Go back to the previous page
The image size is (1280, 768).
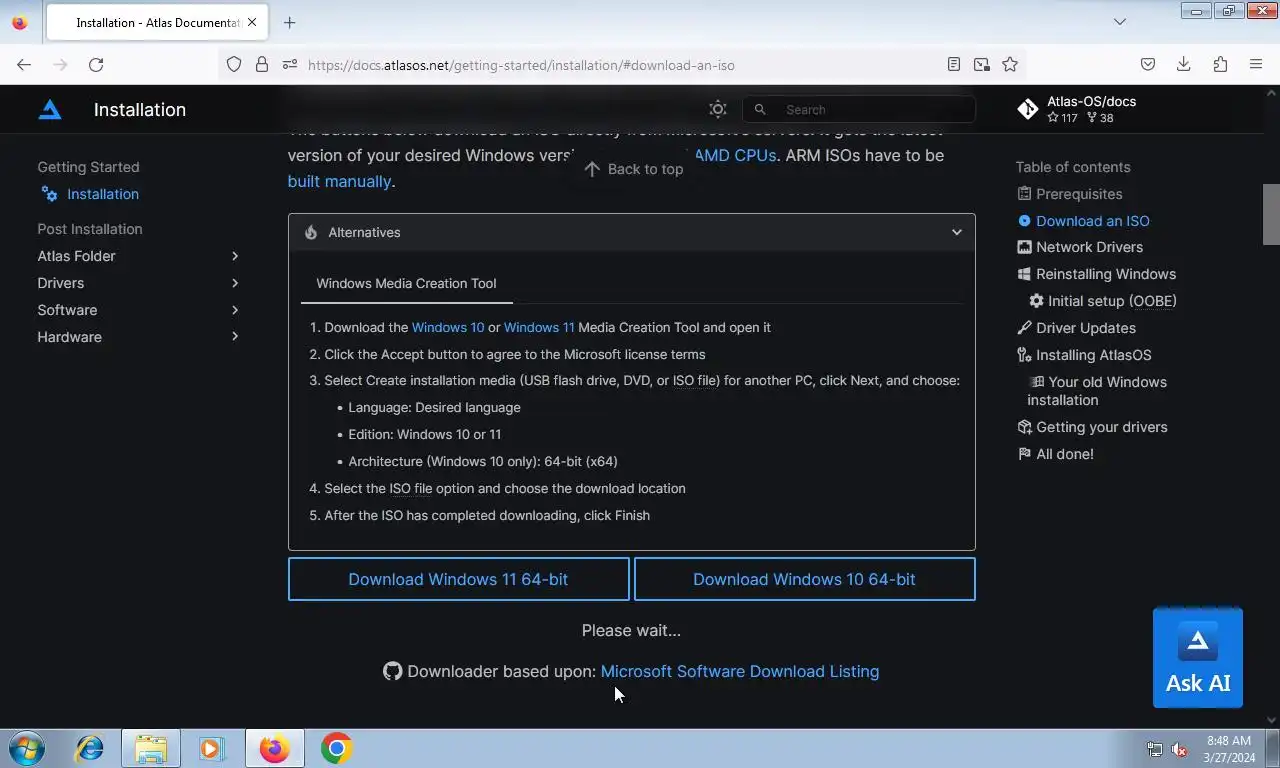(x=24, y=65)
